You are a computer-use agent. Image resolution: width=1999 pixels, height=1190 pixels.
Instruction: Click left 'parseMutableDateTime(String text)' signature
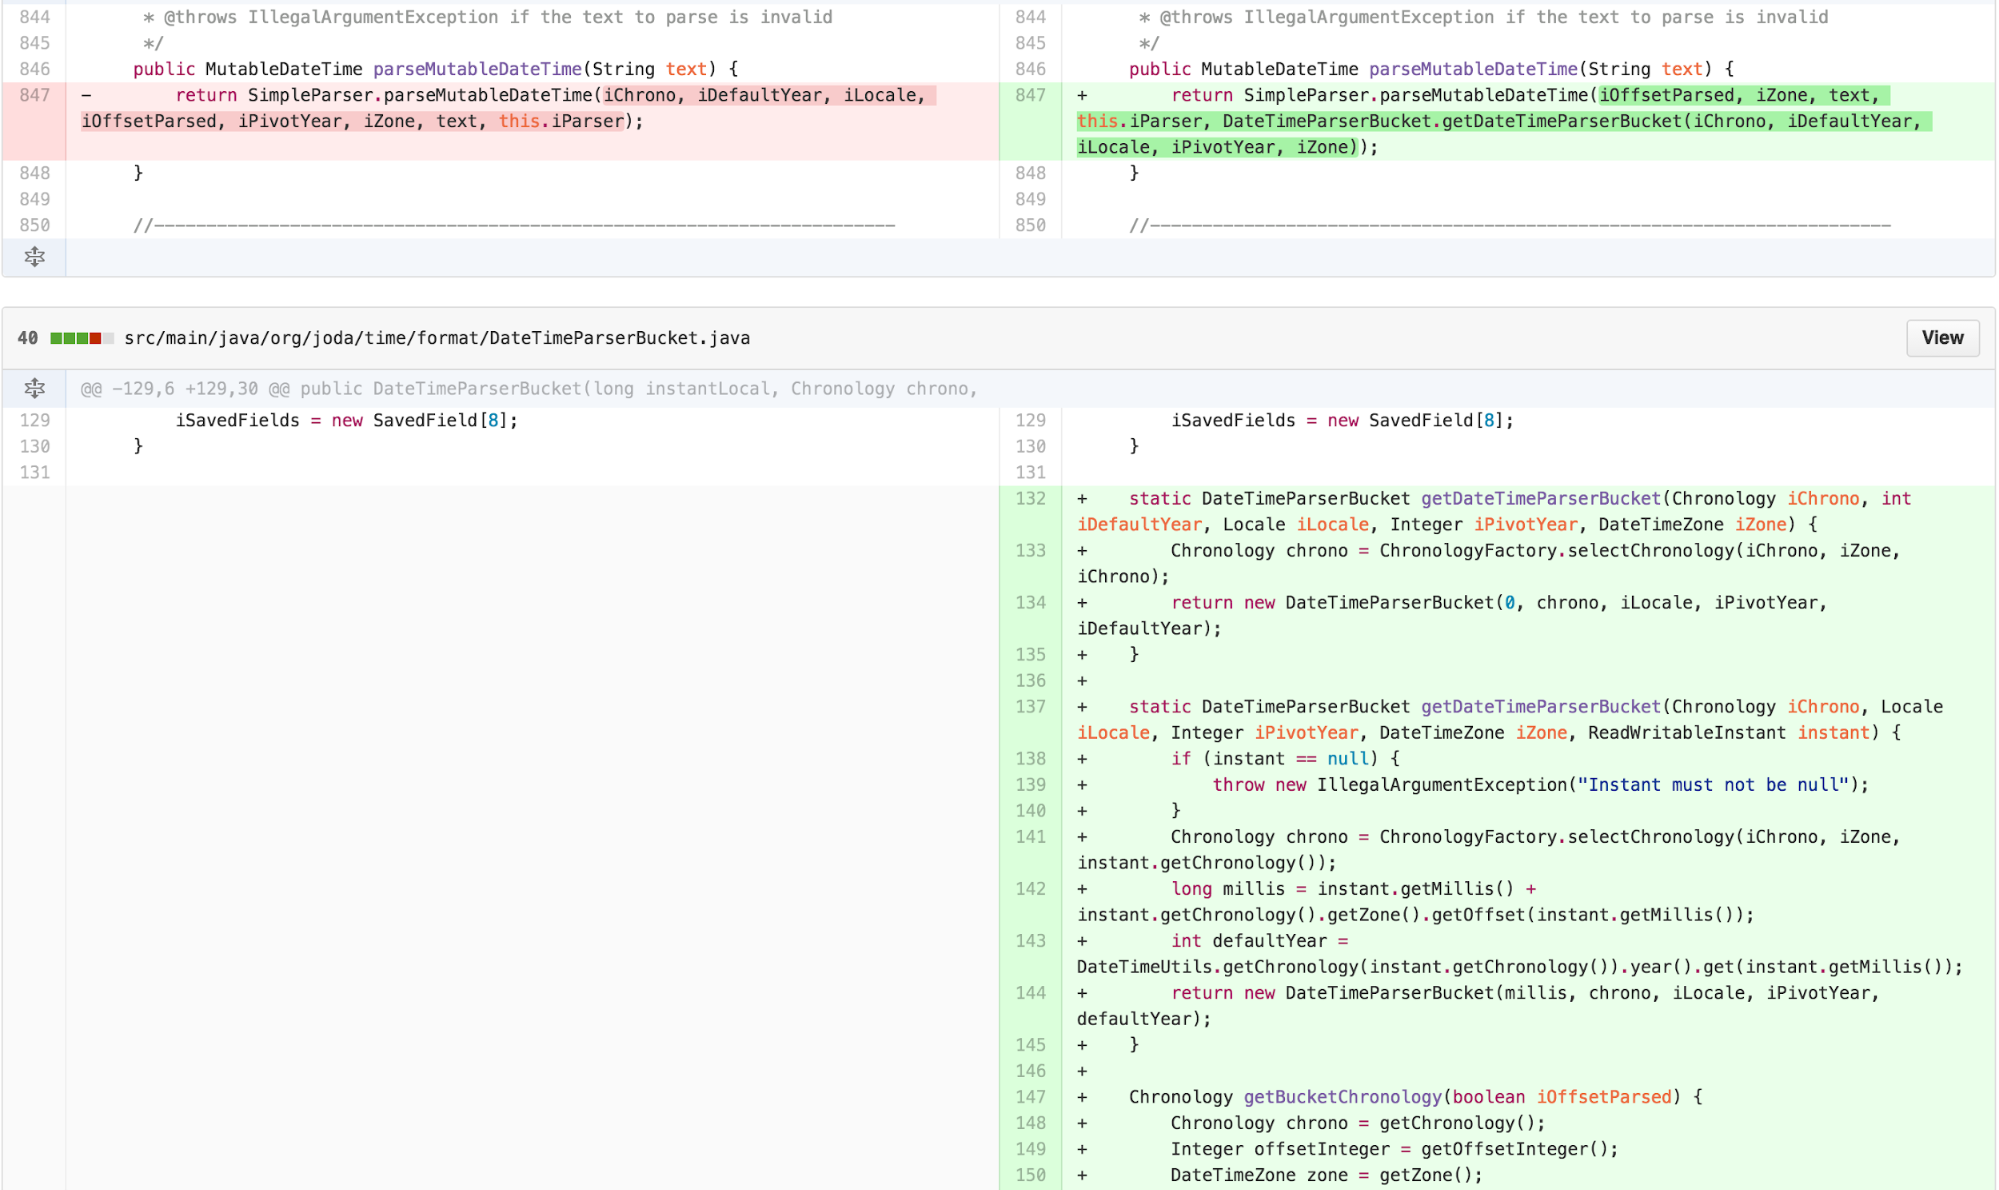(544, 69)
